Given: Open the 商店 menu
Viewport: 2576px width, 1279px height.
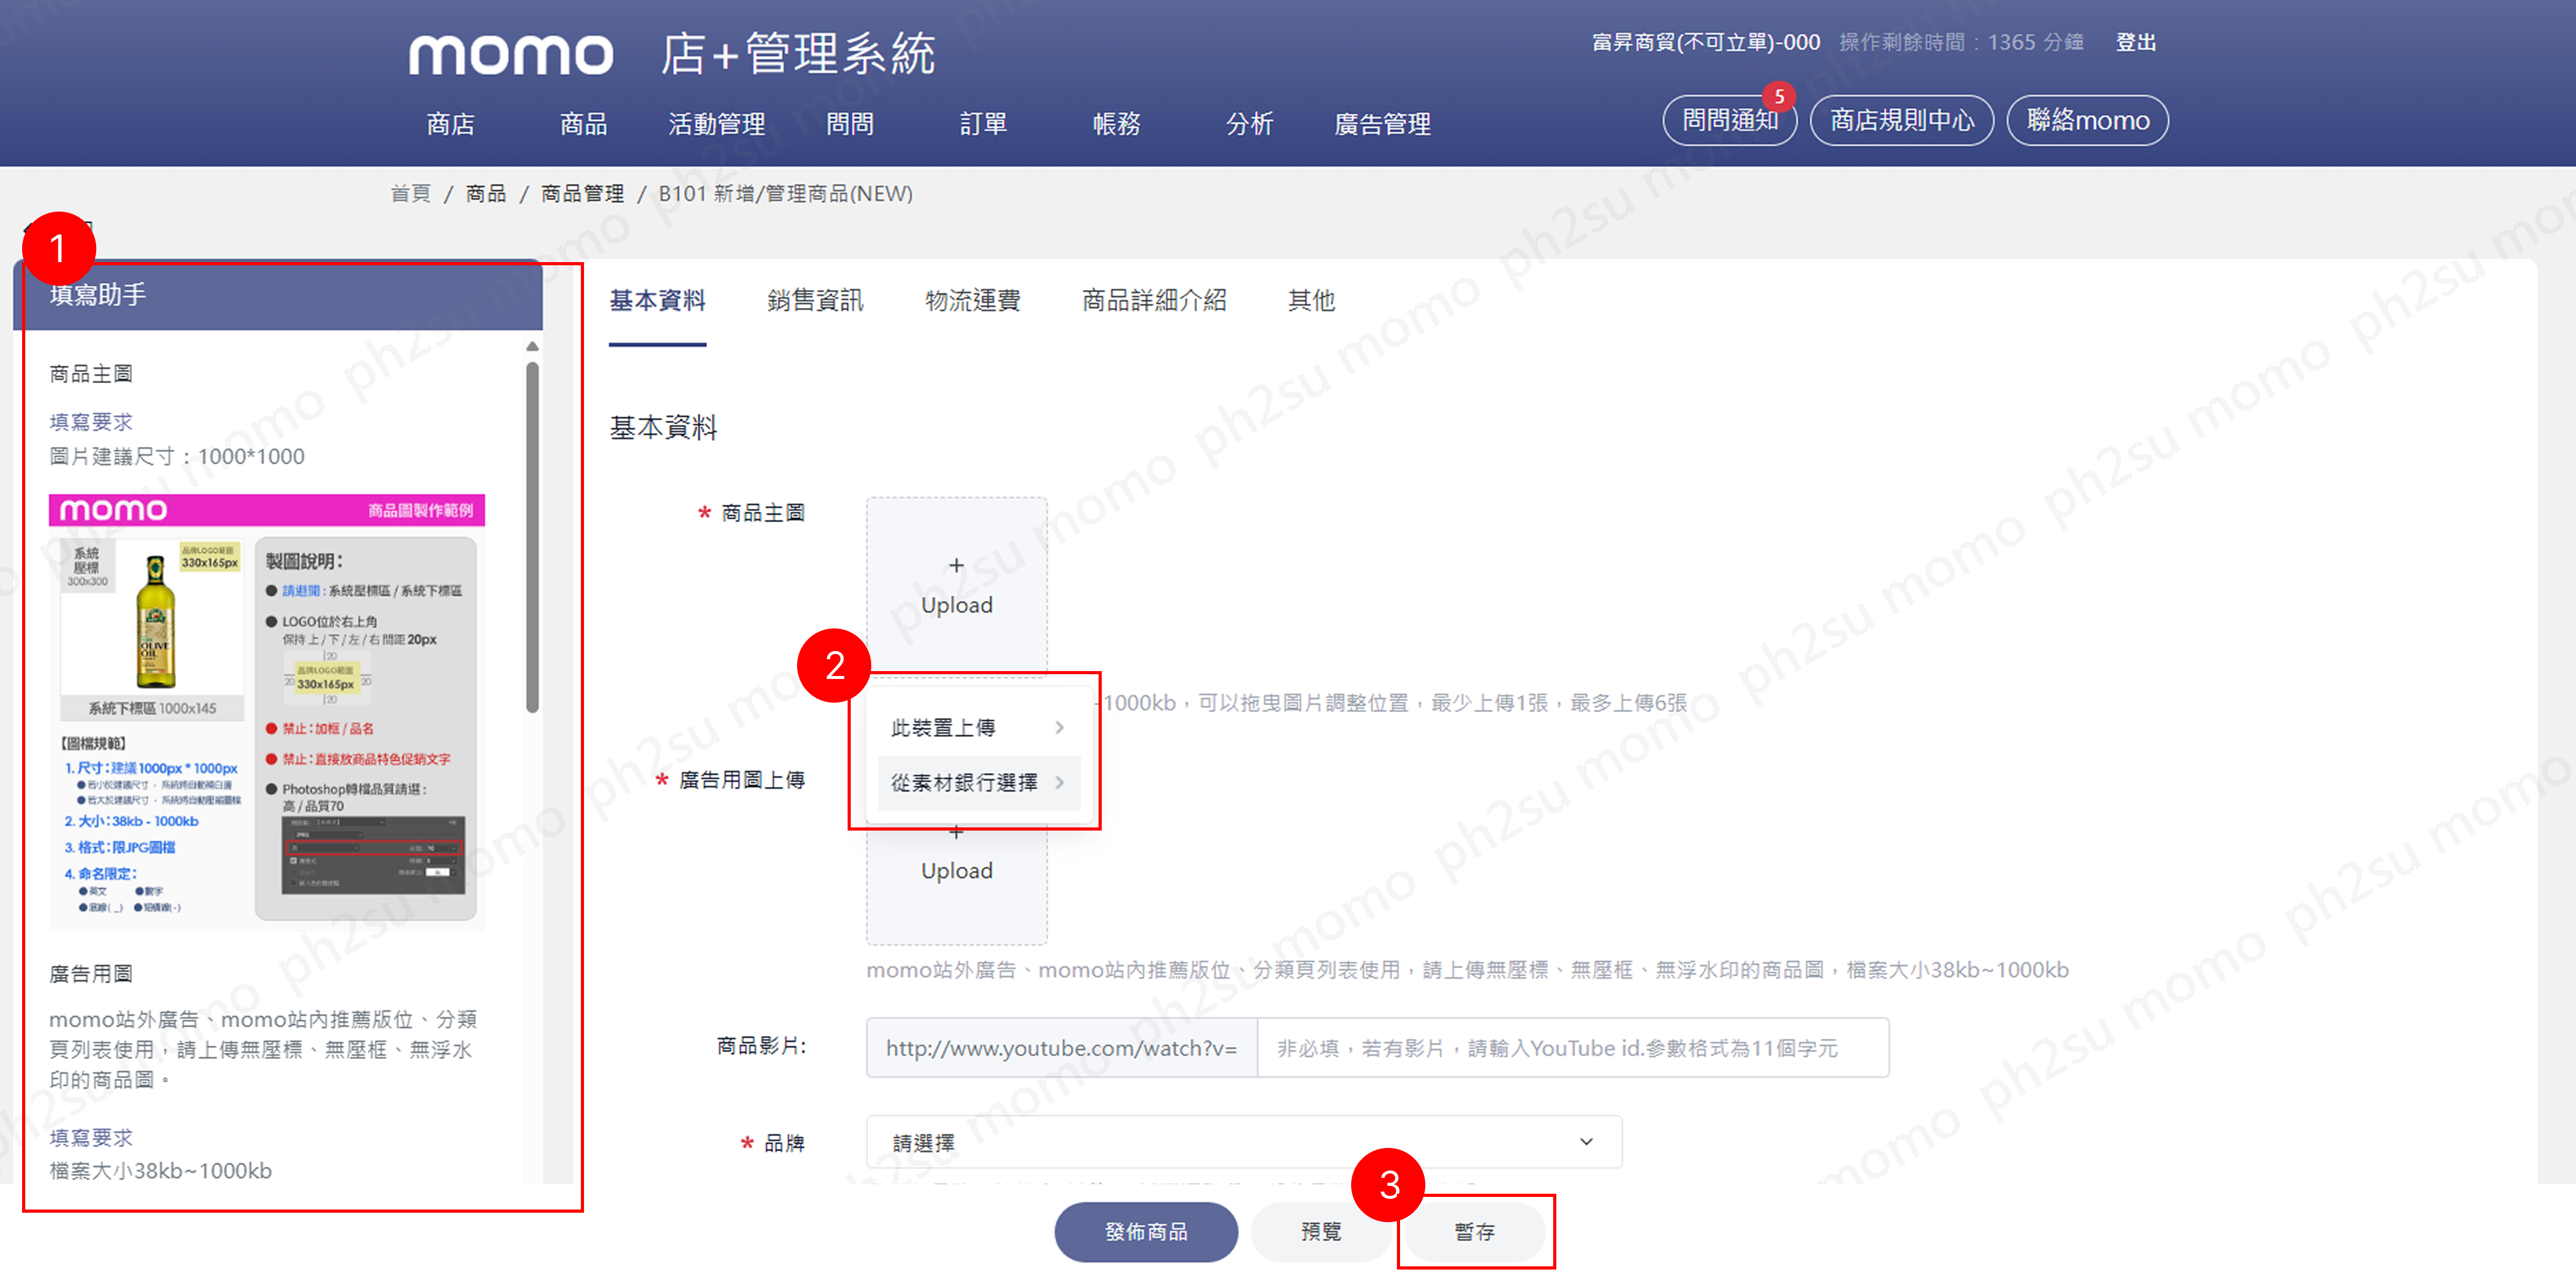Looking at the screenshot, I should tap(451, 124).
